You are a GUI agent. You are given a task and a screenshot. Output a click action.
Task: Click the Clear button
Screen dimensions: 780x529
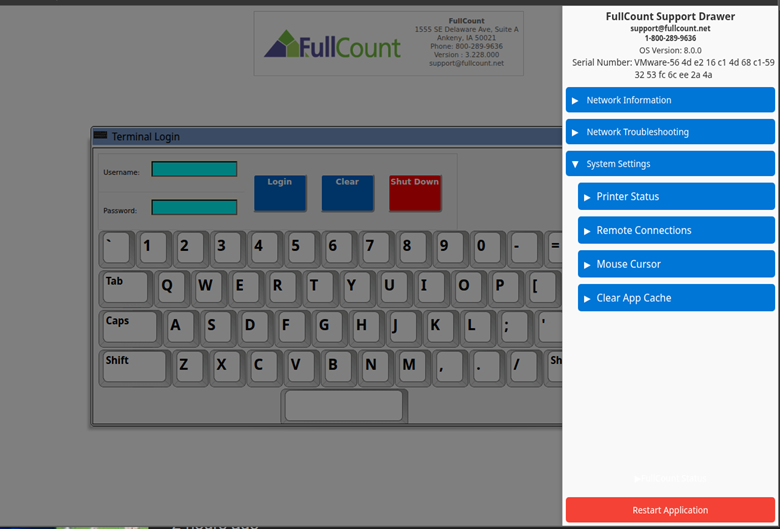point(347,193)
